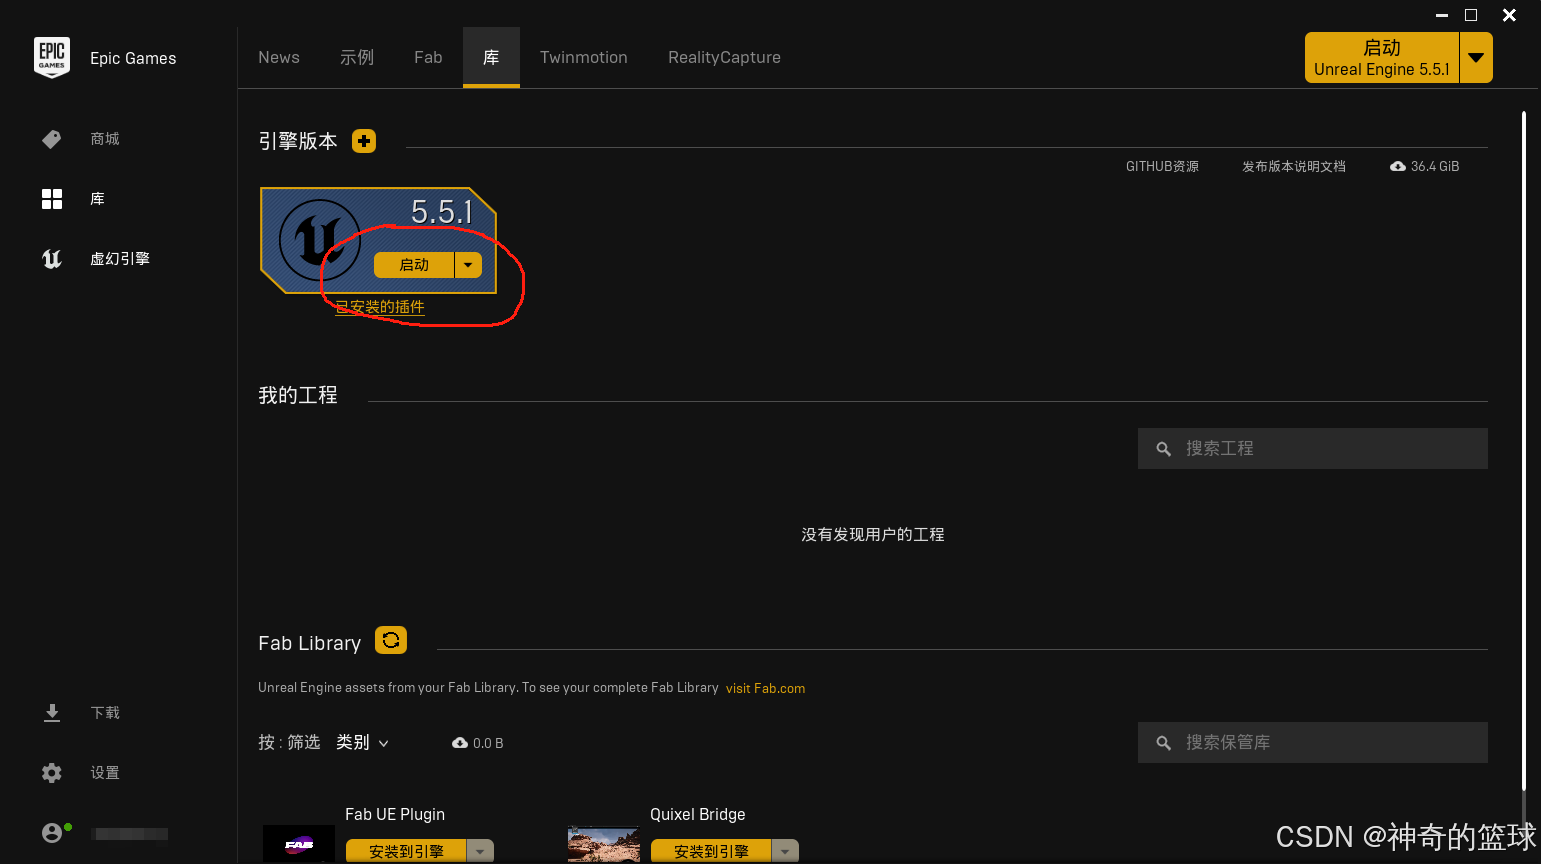Click the 我的工程 section heading
Viewport: 1541px width, 864px height.
(x=298, y=395)
